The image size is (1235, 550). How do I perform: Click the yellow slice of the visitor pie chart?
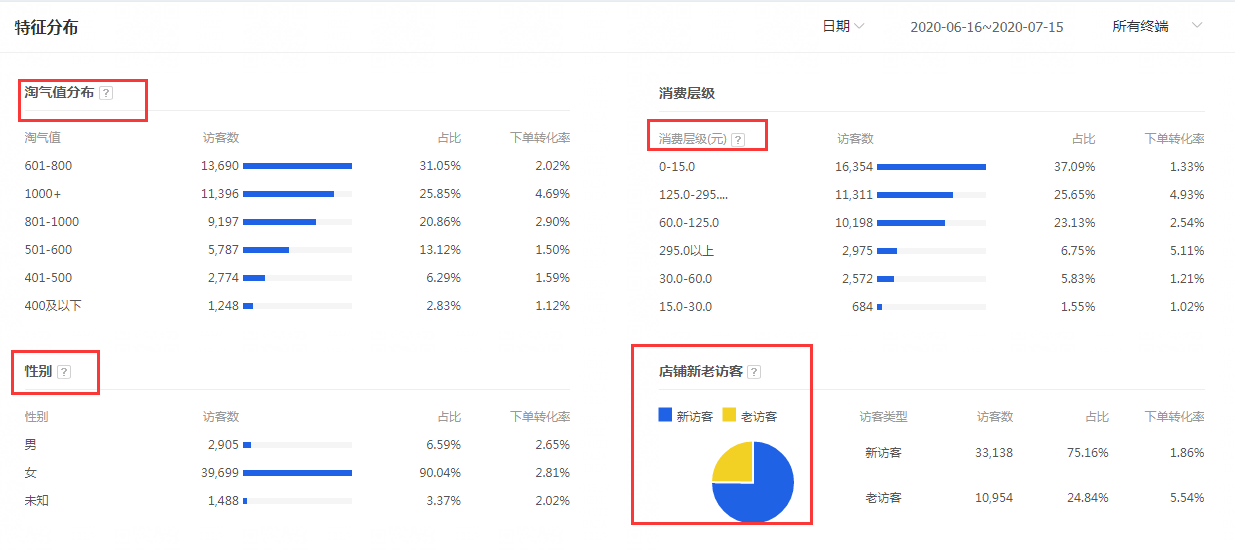click(x=734, y=464)
